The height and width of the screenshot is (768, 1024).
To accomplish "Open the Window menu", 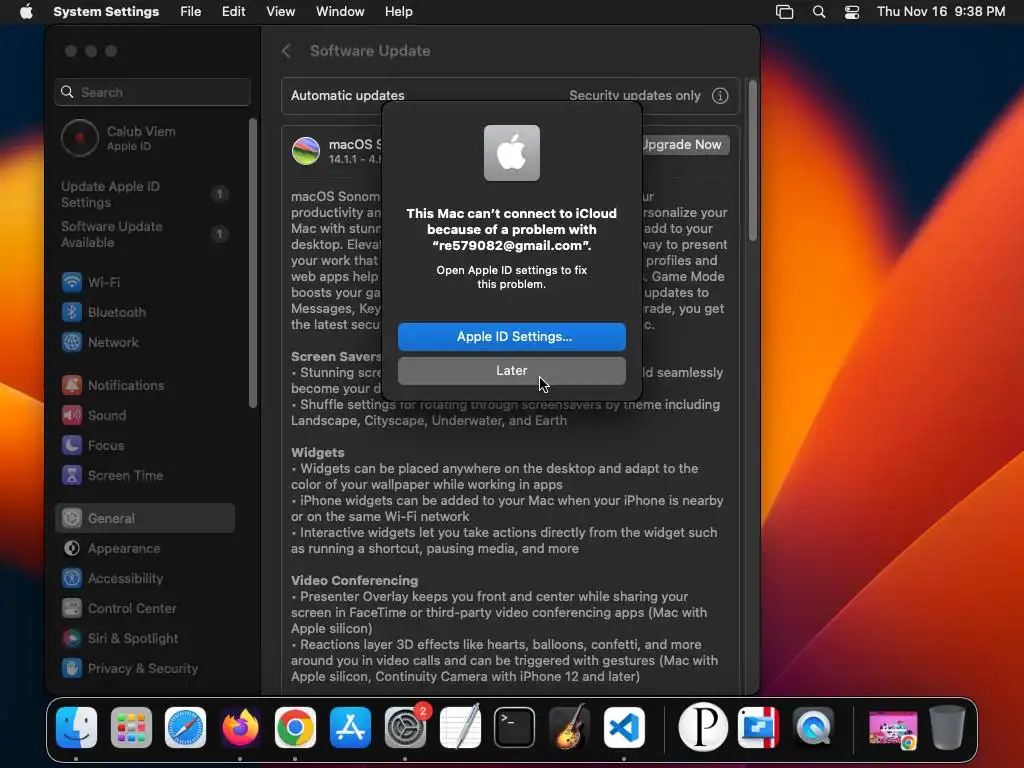I will (340, 12).
